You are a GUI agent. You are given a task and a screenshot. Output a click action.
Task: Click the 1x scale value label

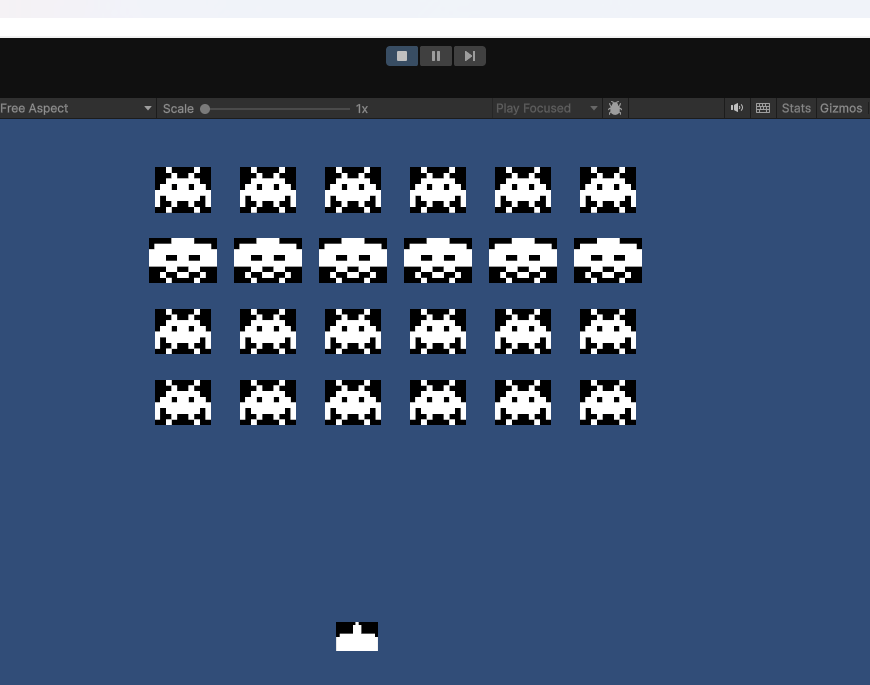tap(362, 108)
